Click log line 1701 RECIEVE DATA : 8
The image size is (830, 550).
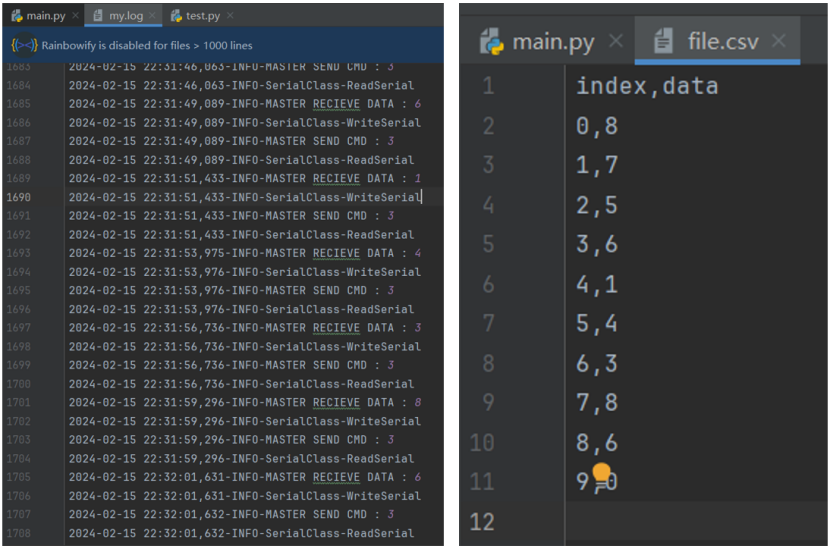click(x=245, y=402)
